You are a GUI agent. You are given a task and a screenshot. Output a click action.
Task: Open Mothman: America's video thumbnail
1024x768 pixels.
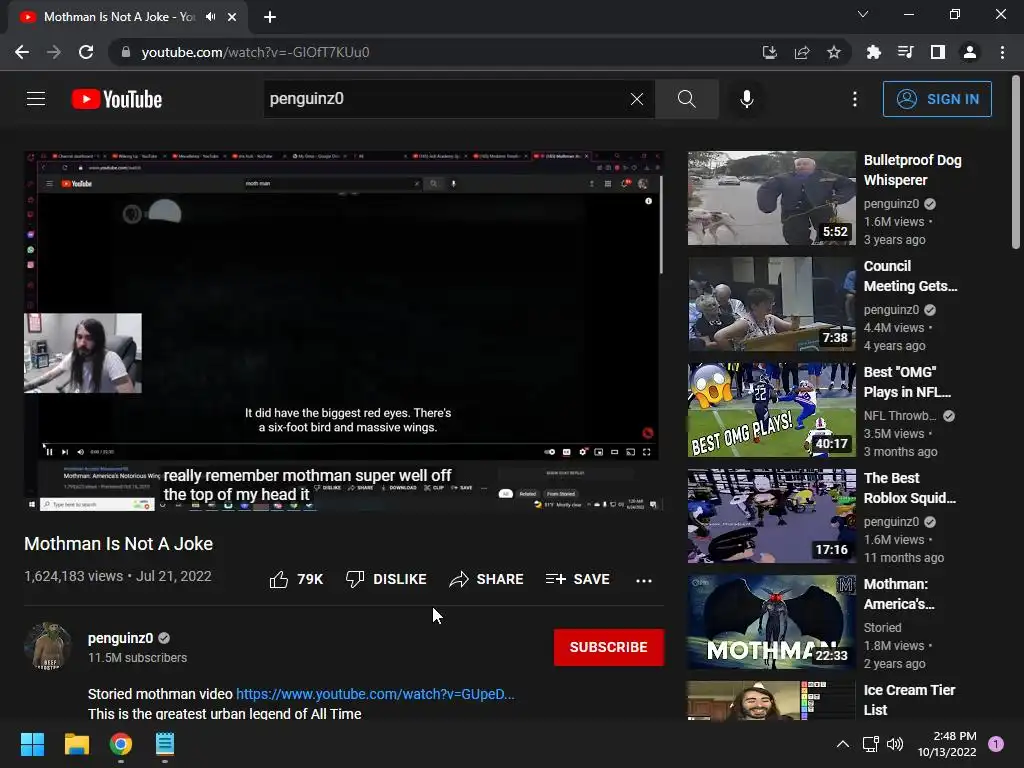[x=771, y=622]
